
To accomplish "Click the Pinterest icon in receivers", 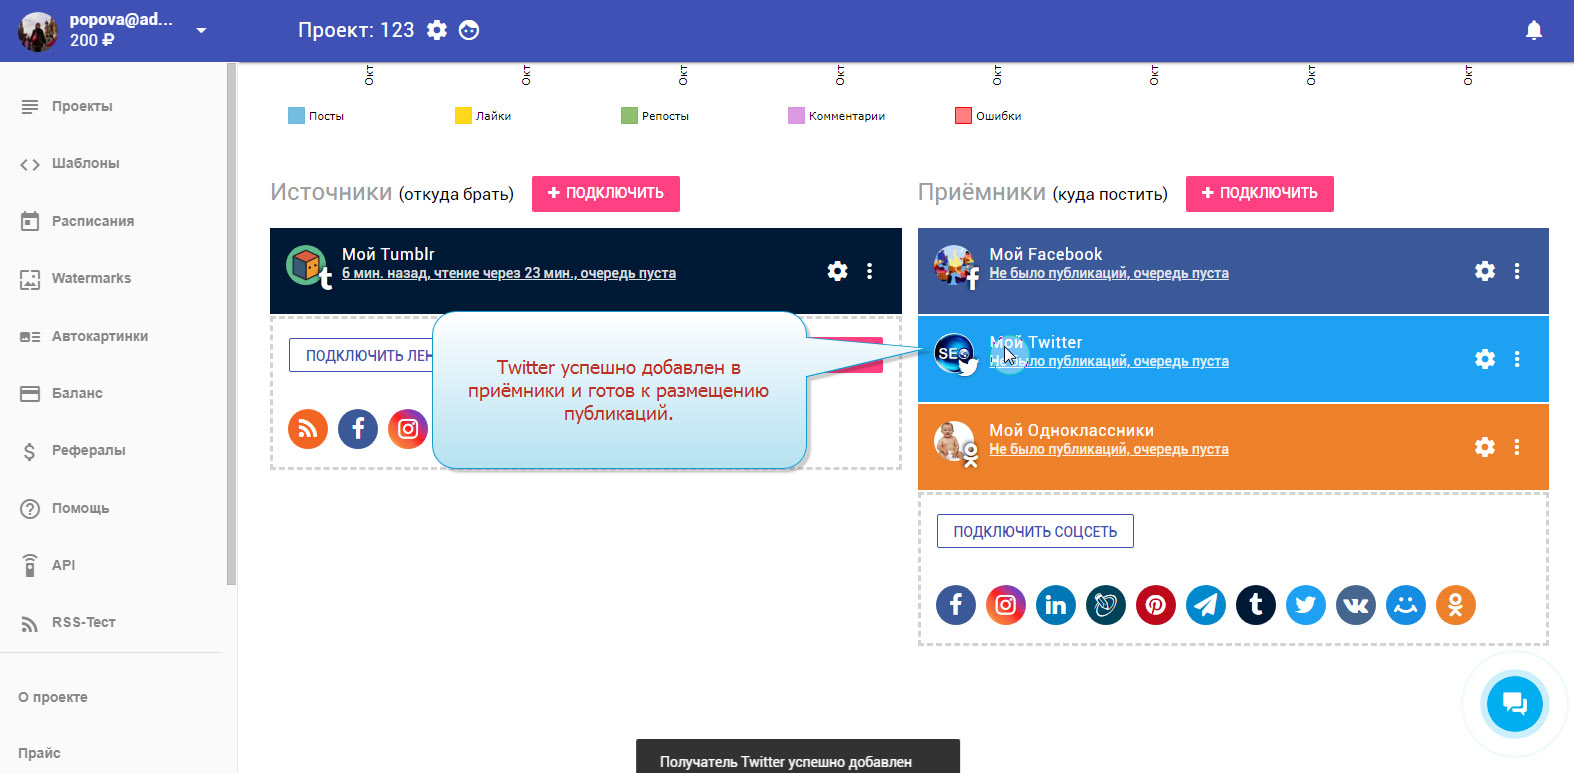I will click(1155, 605).
